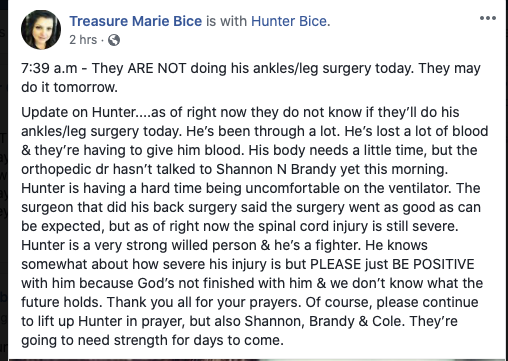The height and width of the screenshot is (361, 508).
Task: Click the '7:39 a.m' update line
Action: point(251,68)
